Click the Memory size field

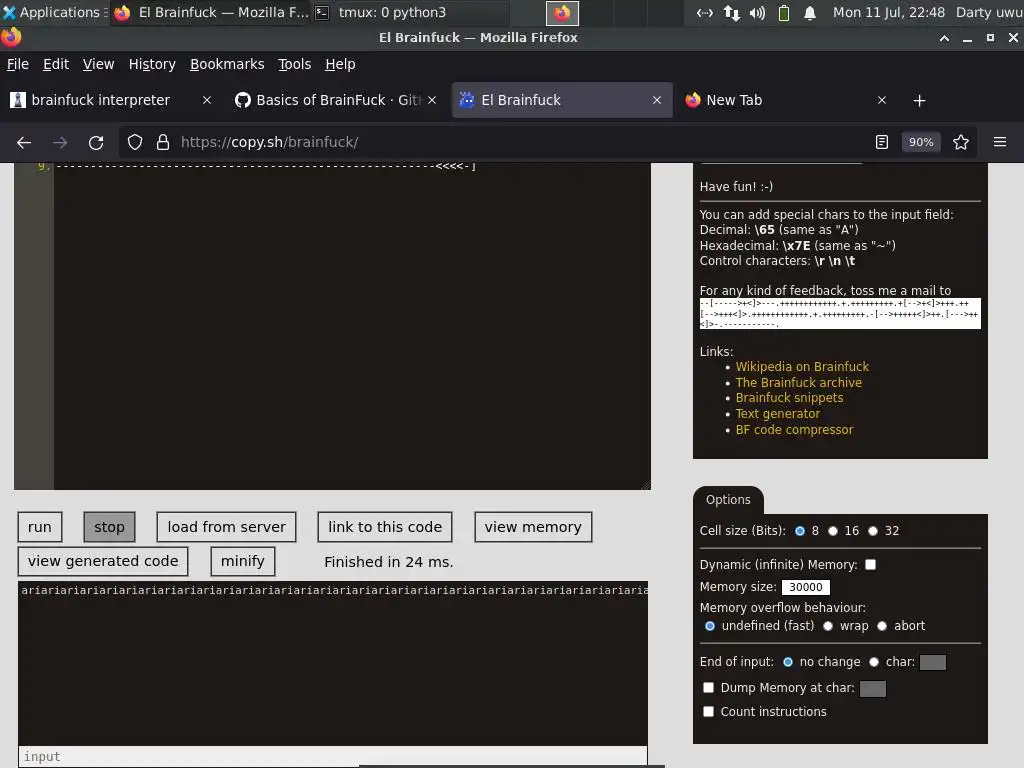click(x=805, y=587)
